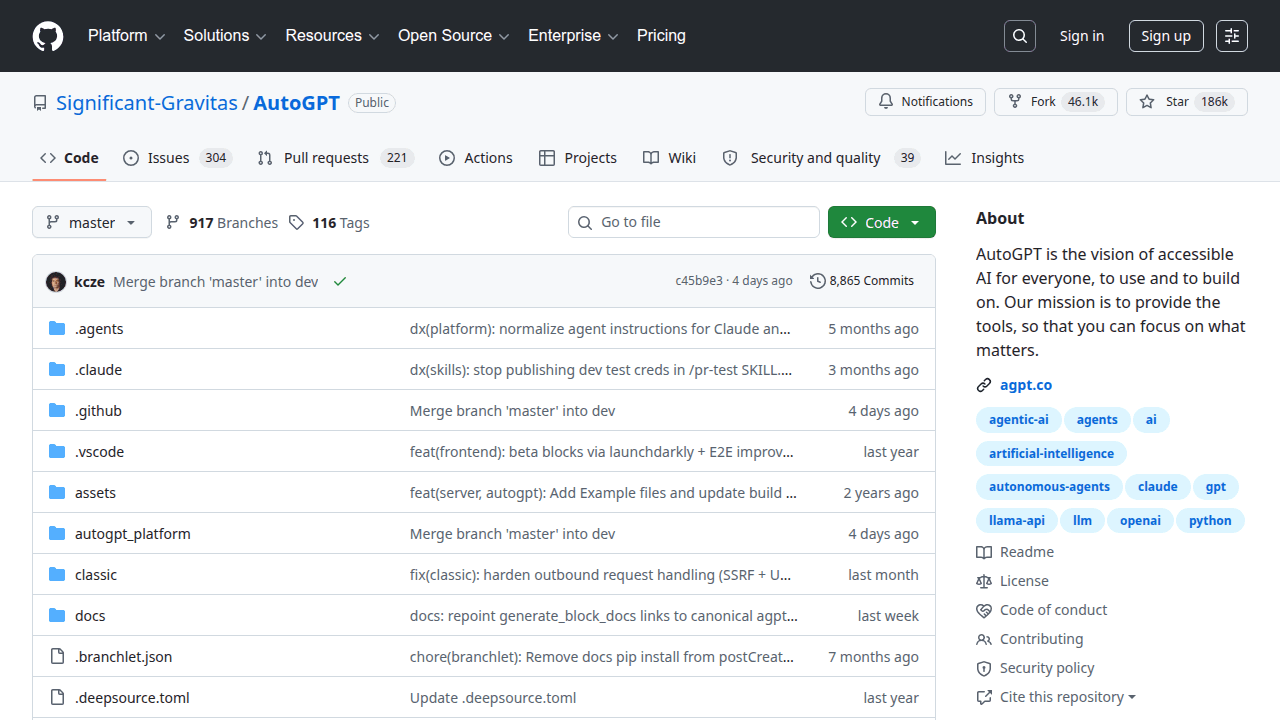Open Security and quality tab

[x=820, y=158]
